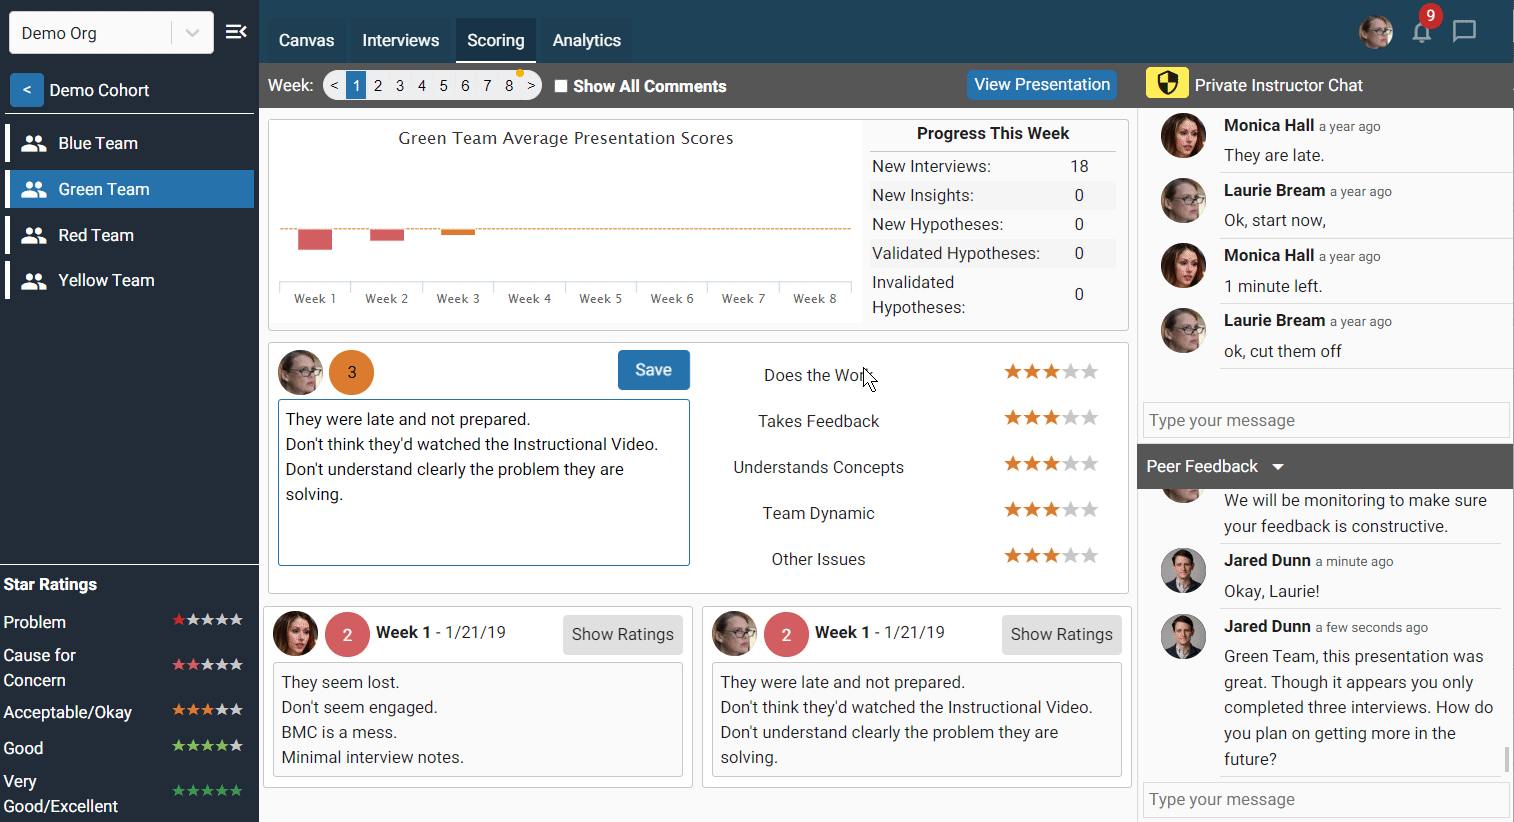Switch to the Interviews tab
This screenshot has height=822, width=1514.
(x=400, y=40)
